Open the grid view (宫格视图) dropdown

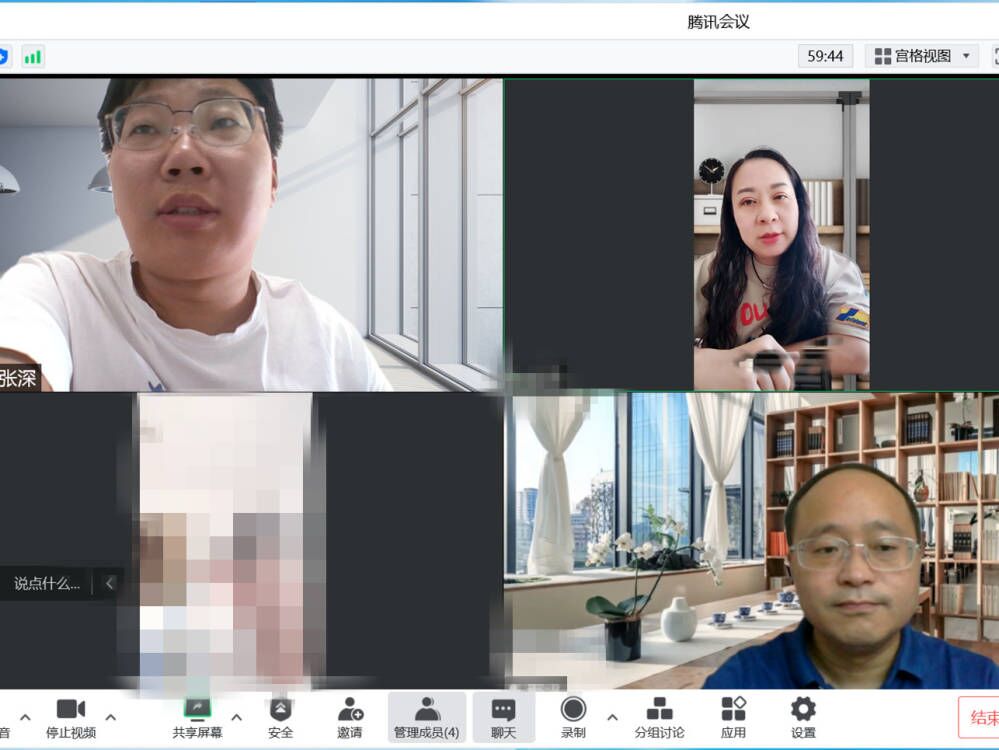coord(924,56)
